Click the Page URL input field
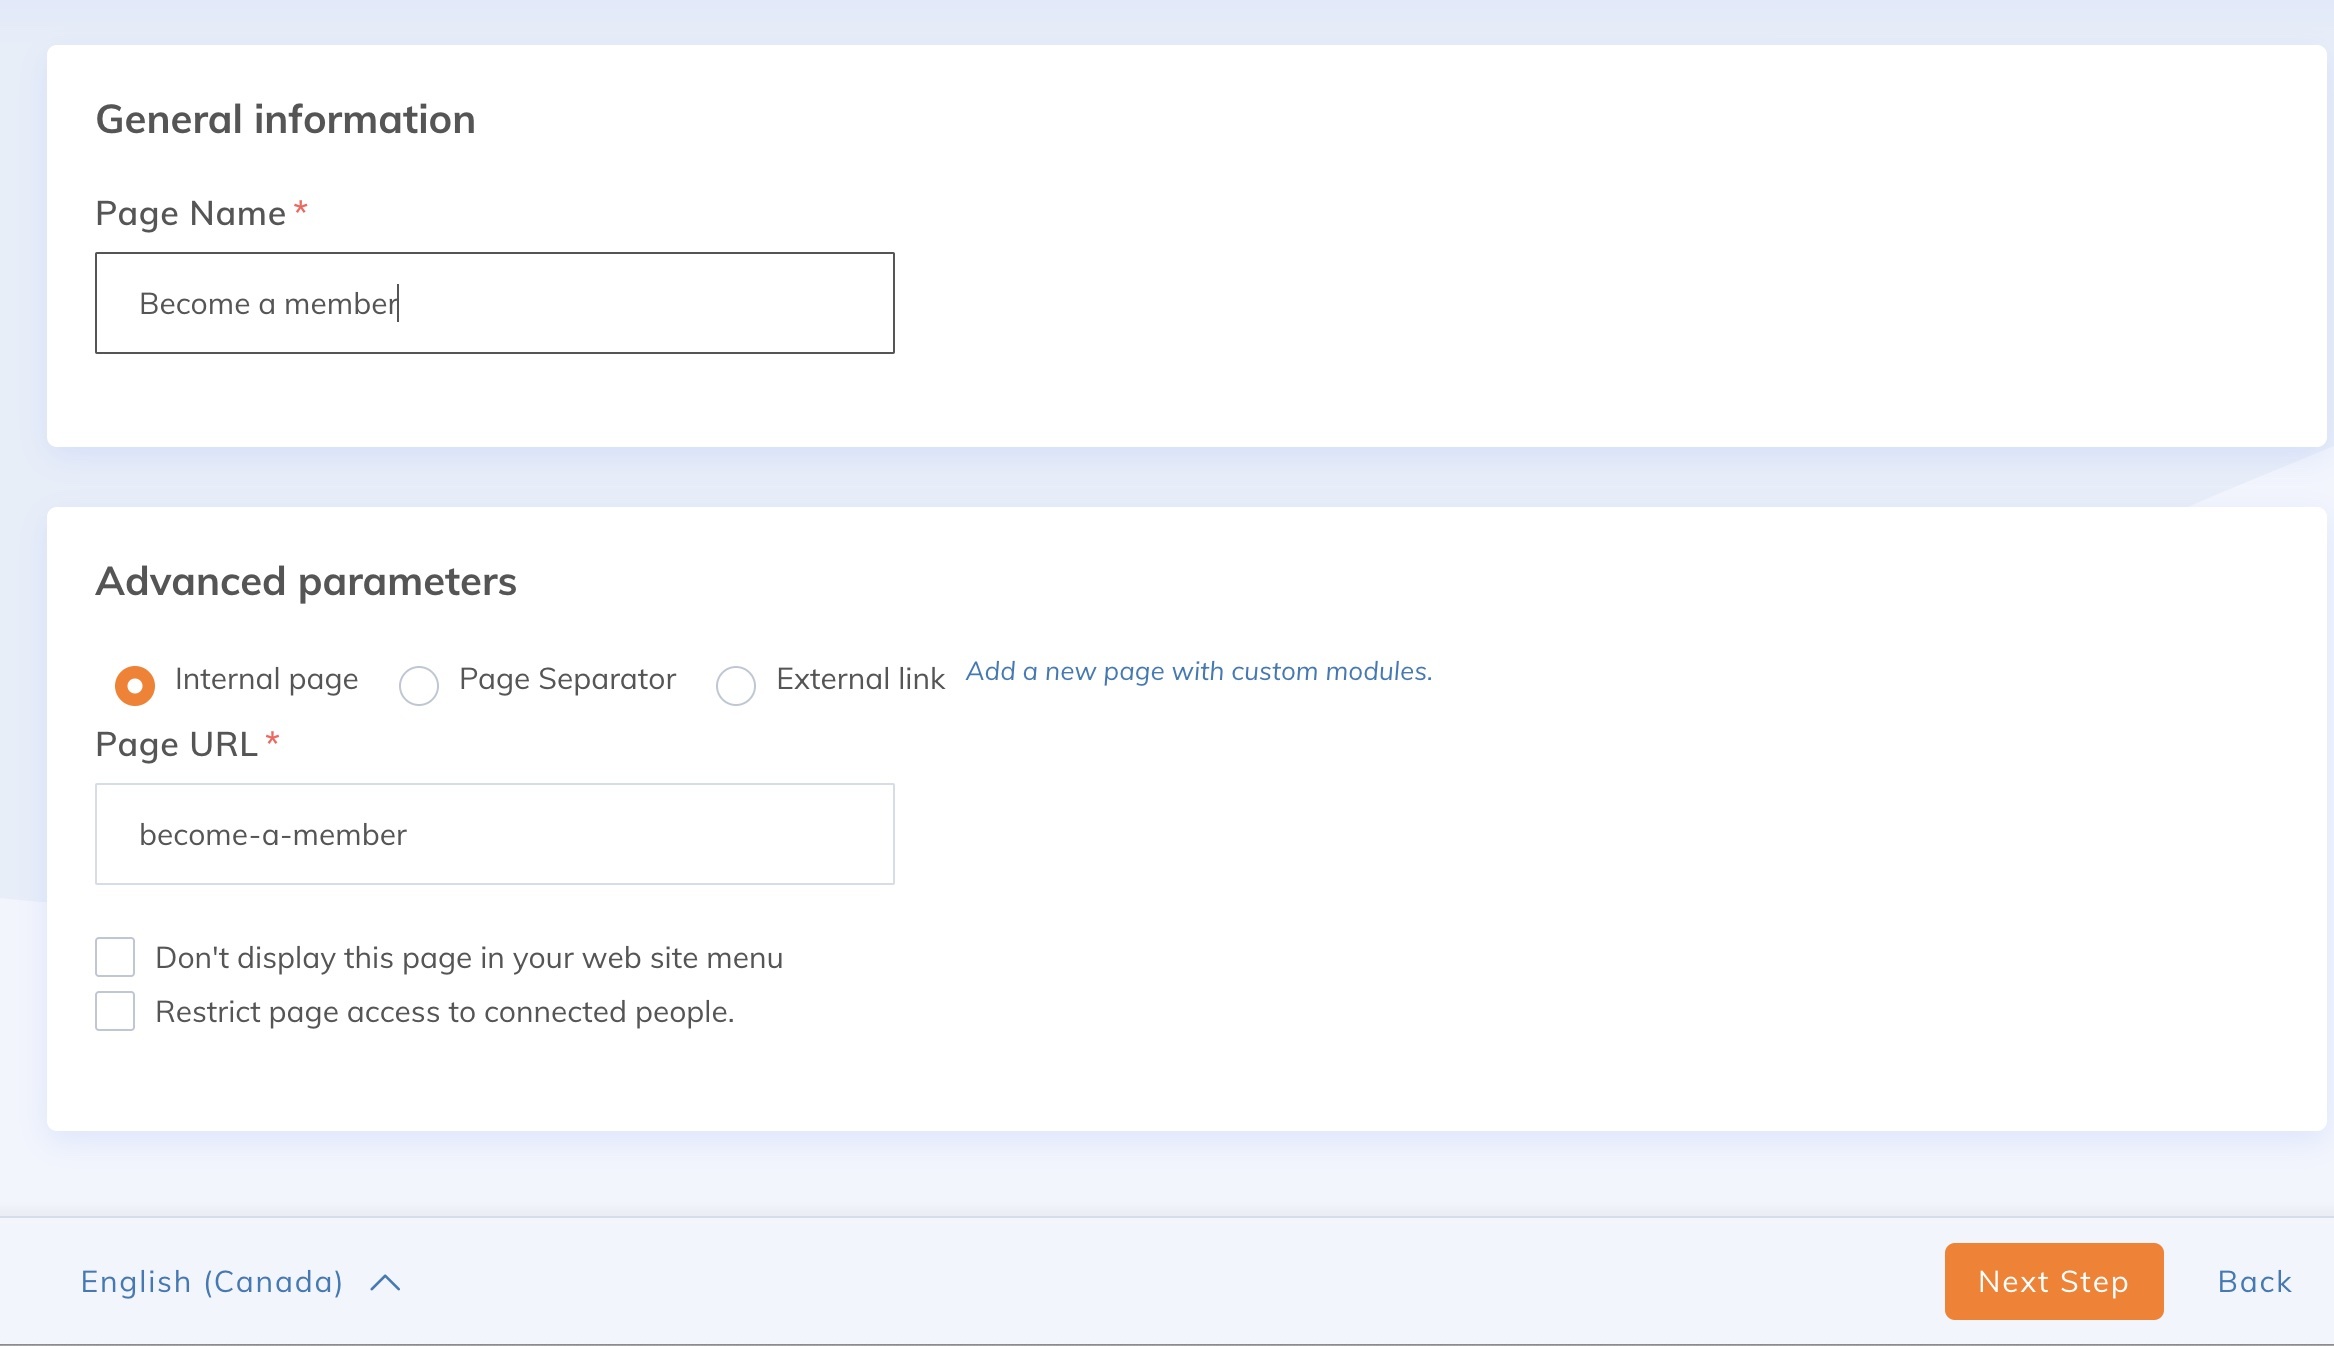Screen dimensions: 2334x1346 click(x=494, y=834)
